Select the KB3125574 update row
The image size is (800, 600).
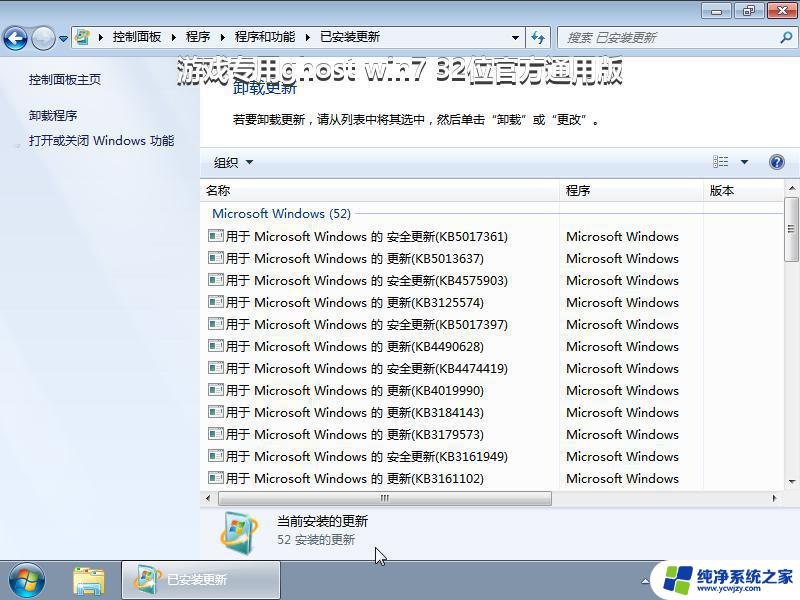(346, 302)
